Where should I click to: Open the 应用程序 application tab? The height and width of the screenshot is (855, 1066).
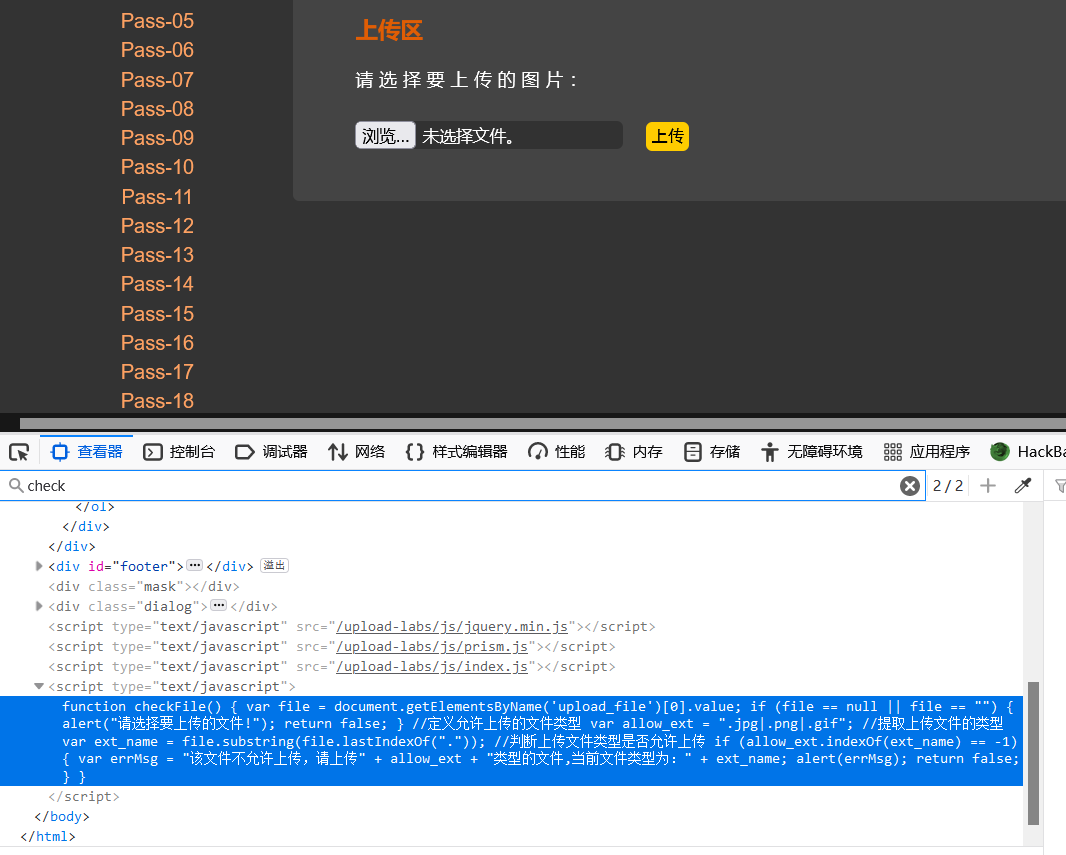[x=926, y=452]
